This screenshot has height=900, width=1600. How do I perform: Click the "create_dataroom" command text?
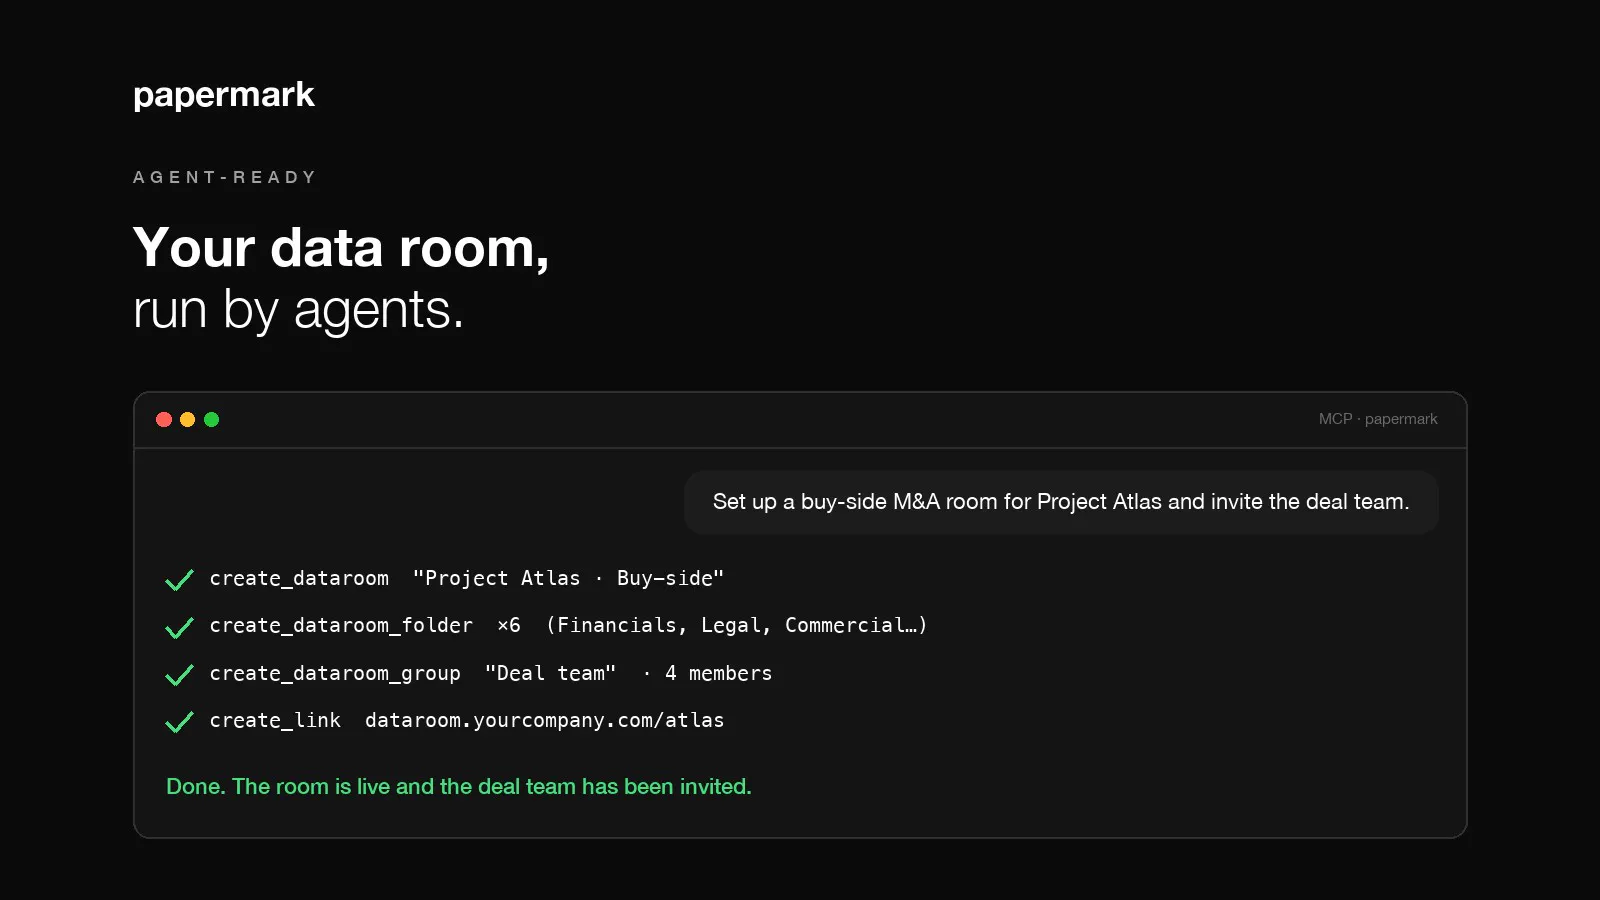[x=299, y=578]
